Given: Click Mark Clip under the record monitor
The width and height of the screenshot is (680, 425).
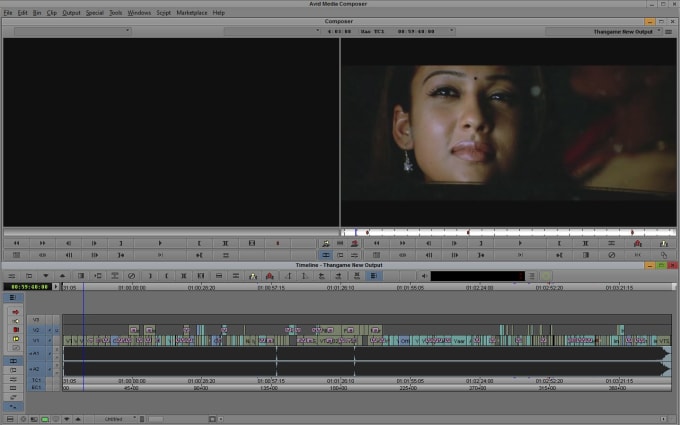Looking at the screenshot, I should pyautogui.click(x=585, y=243).
